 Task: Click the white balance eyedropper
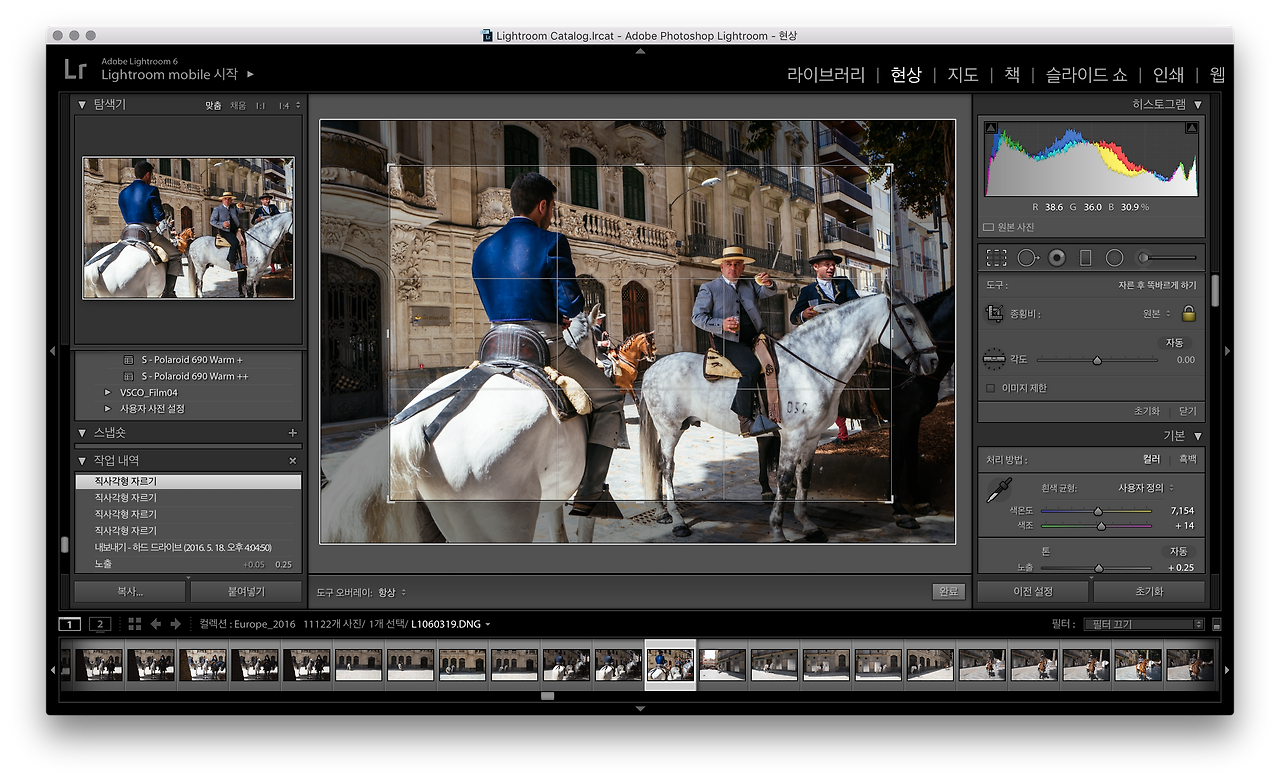pos(999,490)
